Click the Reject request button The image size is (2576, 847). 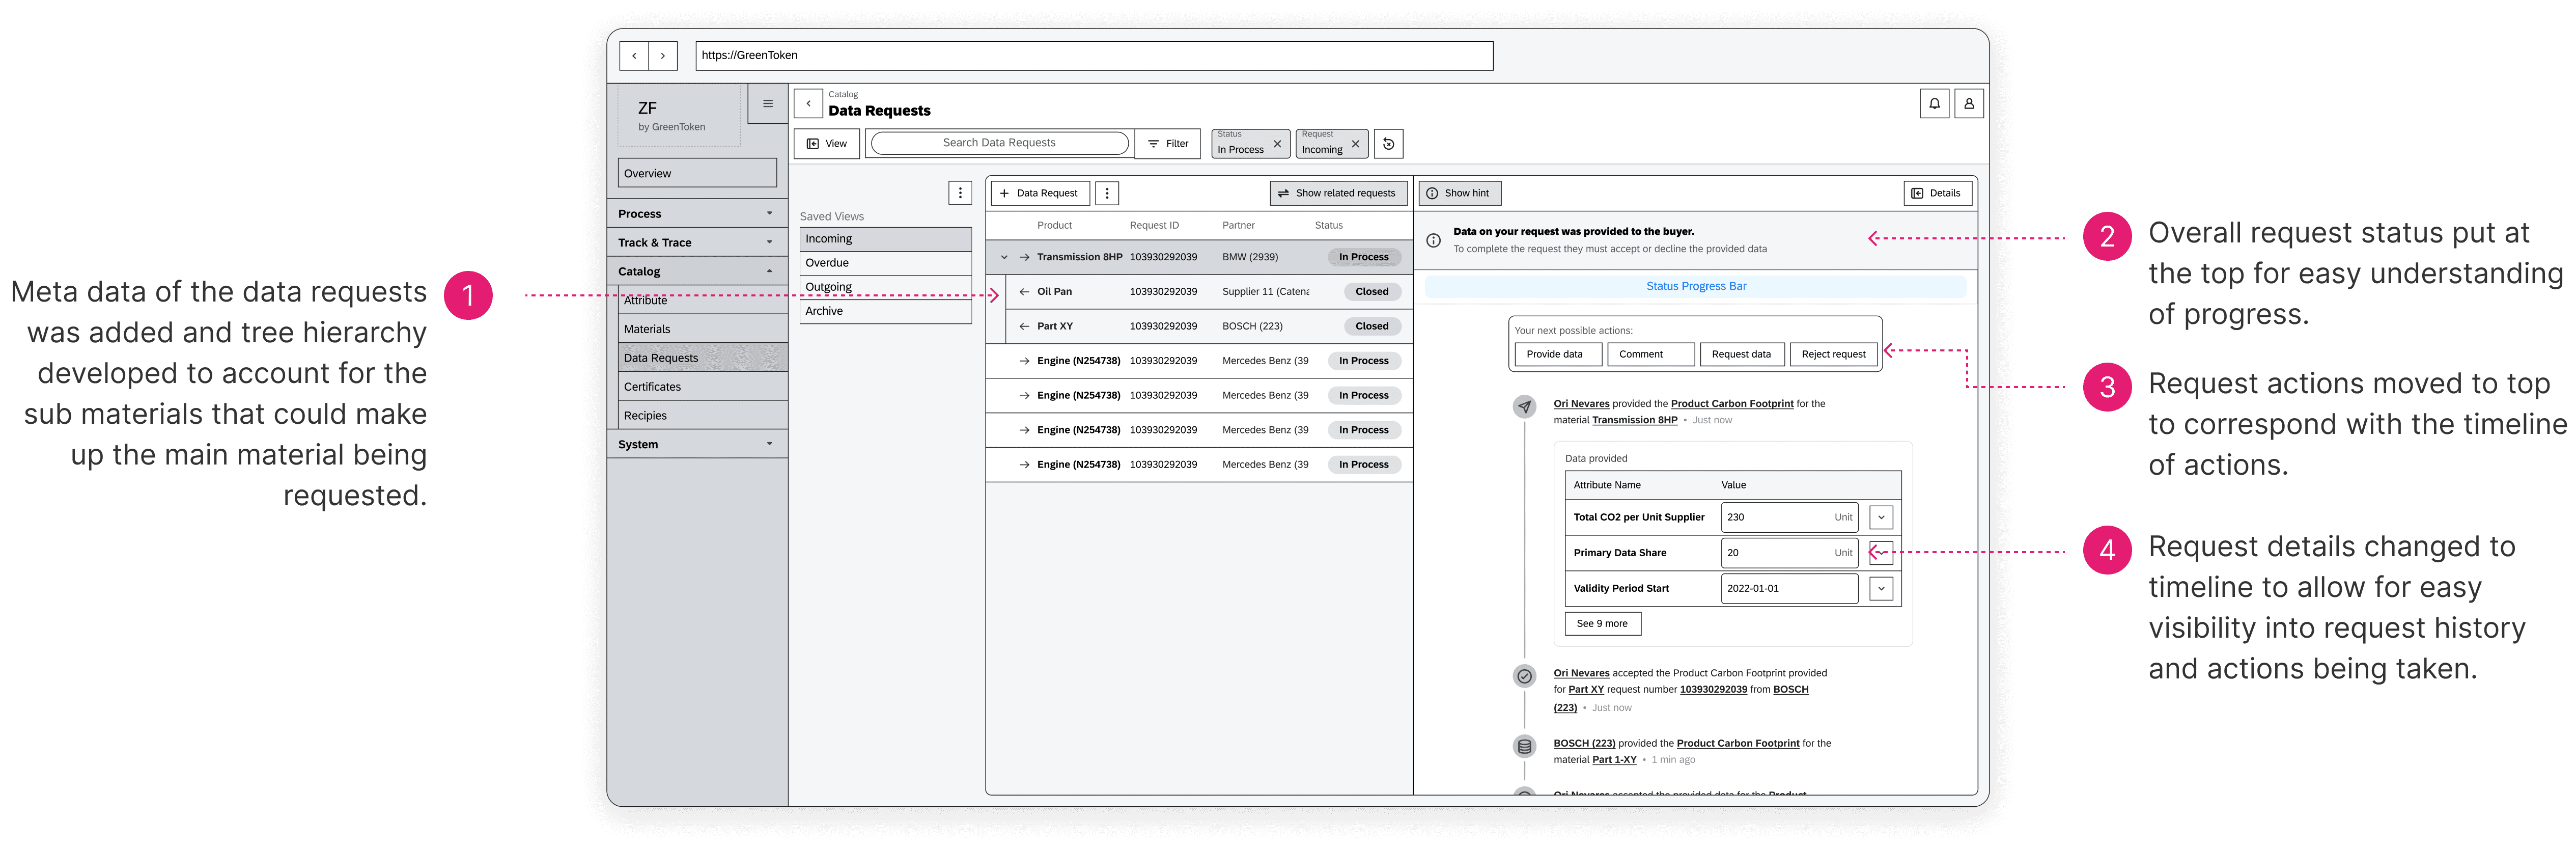click(x=1834, y=354)
